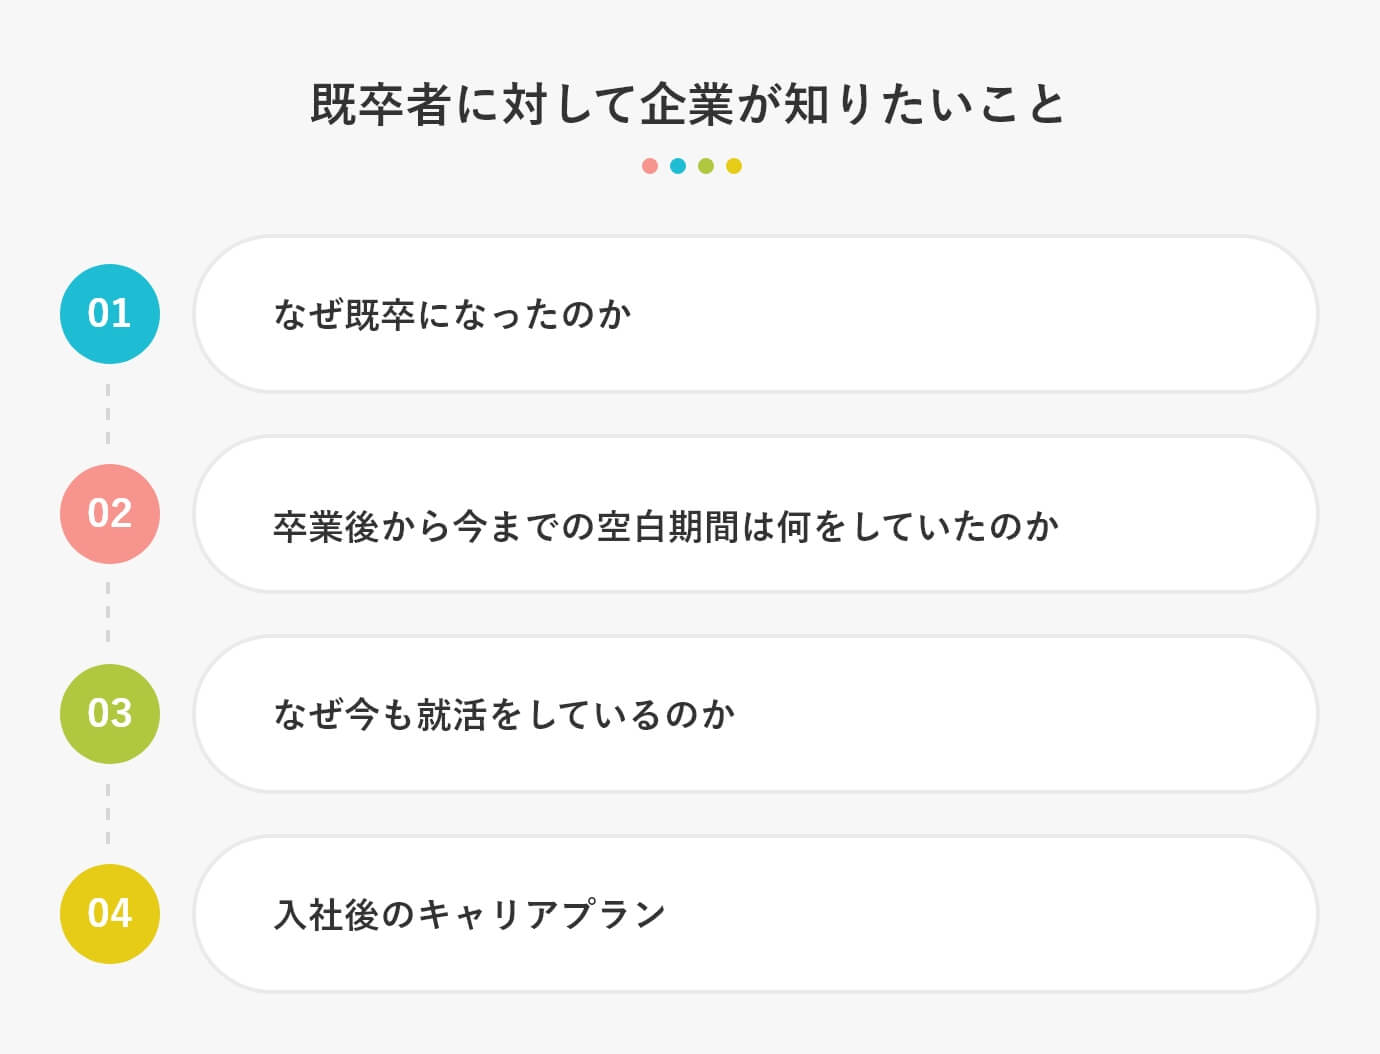Click the pink 02 circle badge
The image size is (1380, 1054).
pyautogui.click(x=110, y=514)
